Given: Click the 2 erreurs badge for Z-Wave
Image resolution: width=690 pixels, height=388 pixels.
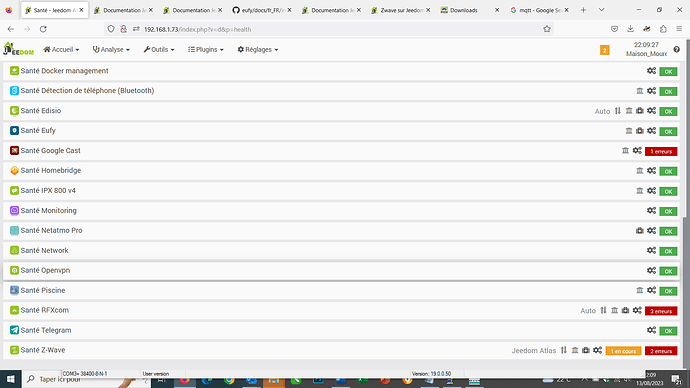Looking at the screenshot, I should pos(661,351).
